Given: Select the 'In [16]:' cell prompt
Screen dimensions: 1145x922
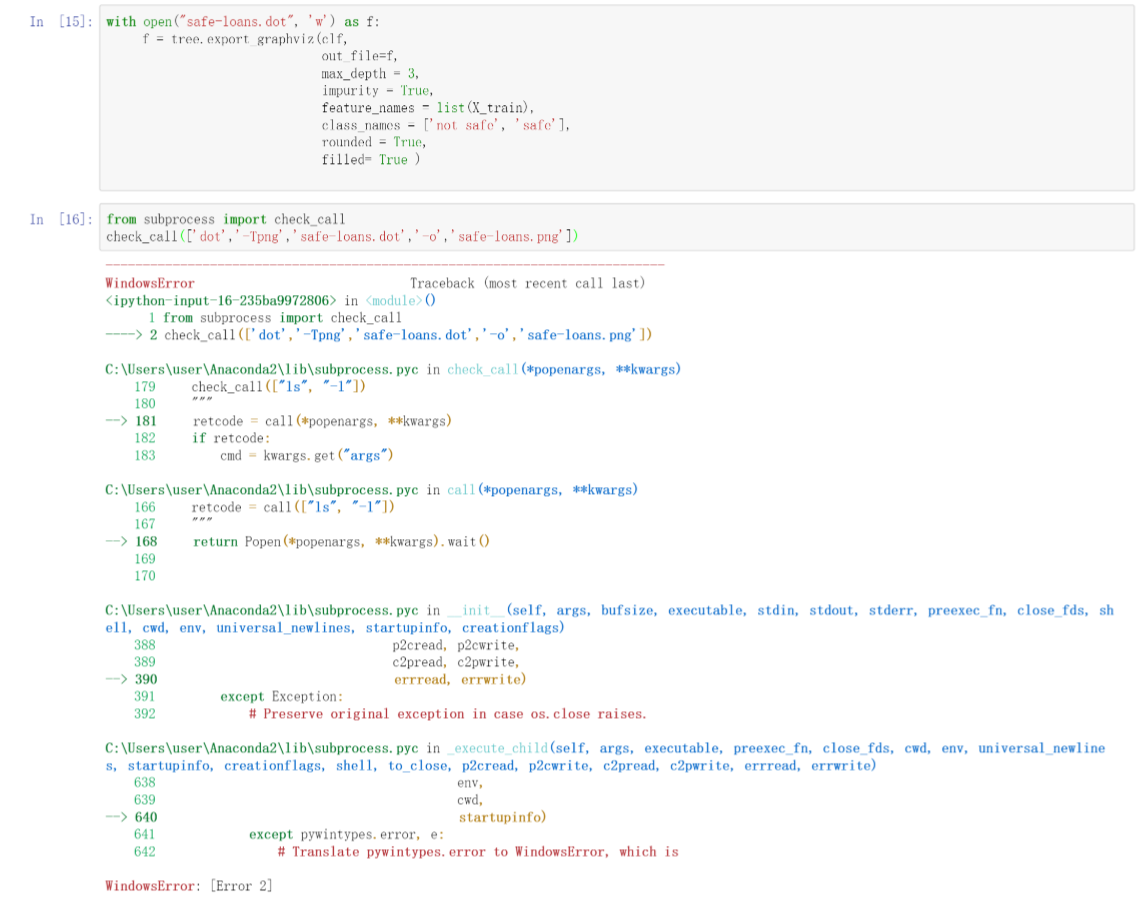Looking at the screenshot, I should tap(60, 219).
